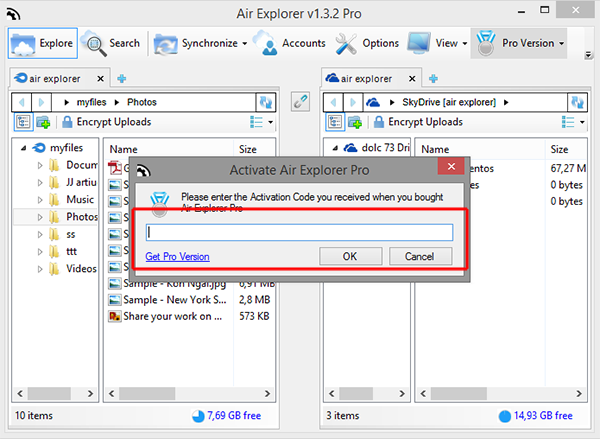Click the refresh icon in left address bar

click(265, 102)
